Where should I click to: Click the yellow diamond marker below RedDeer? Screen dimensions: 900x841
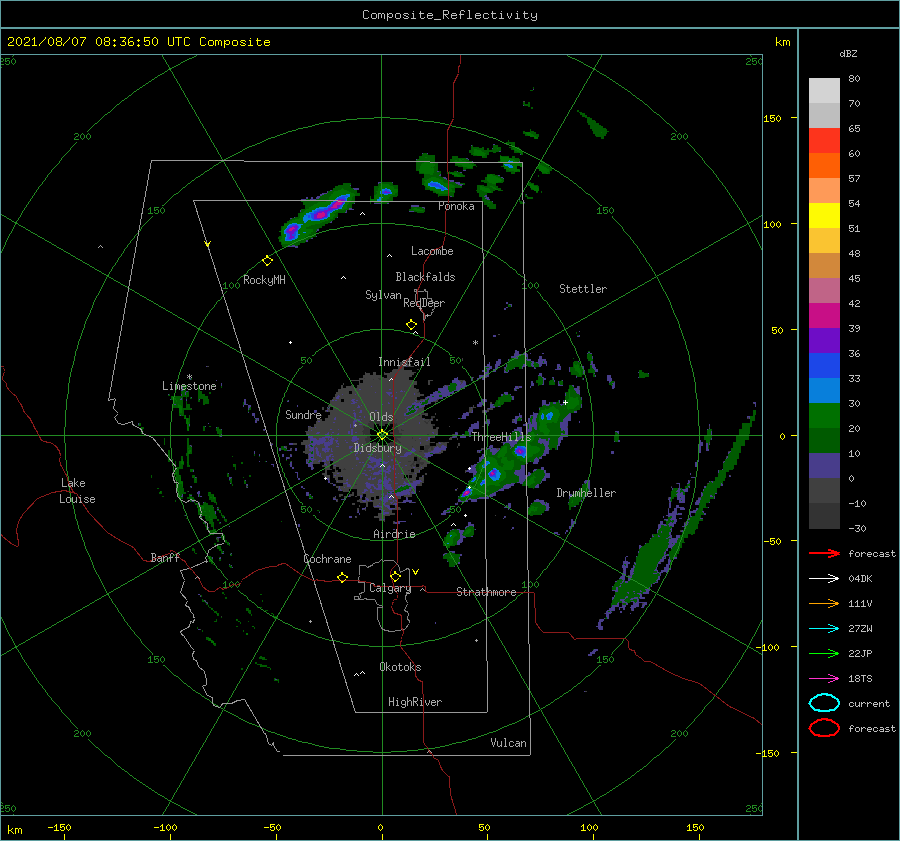(x=411, y=325)
